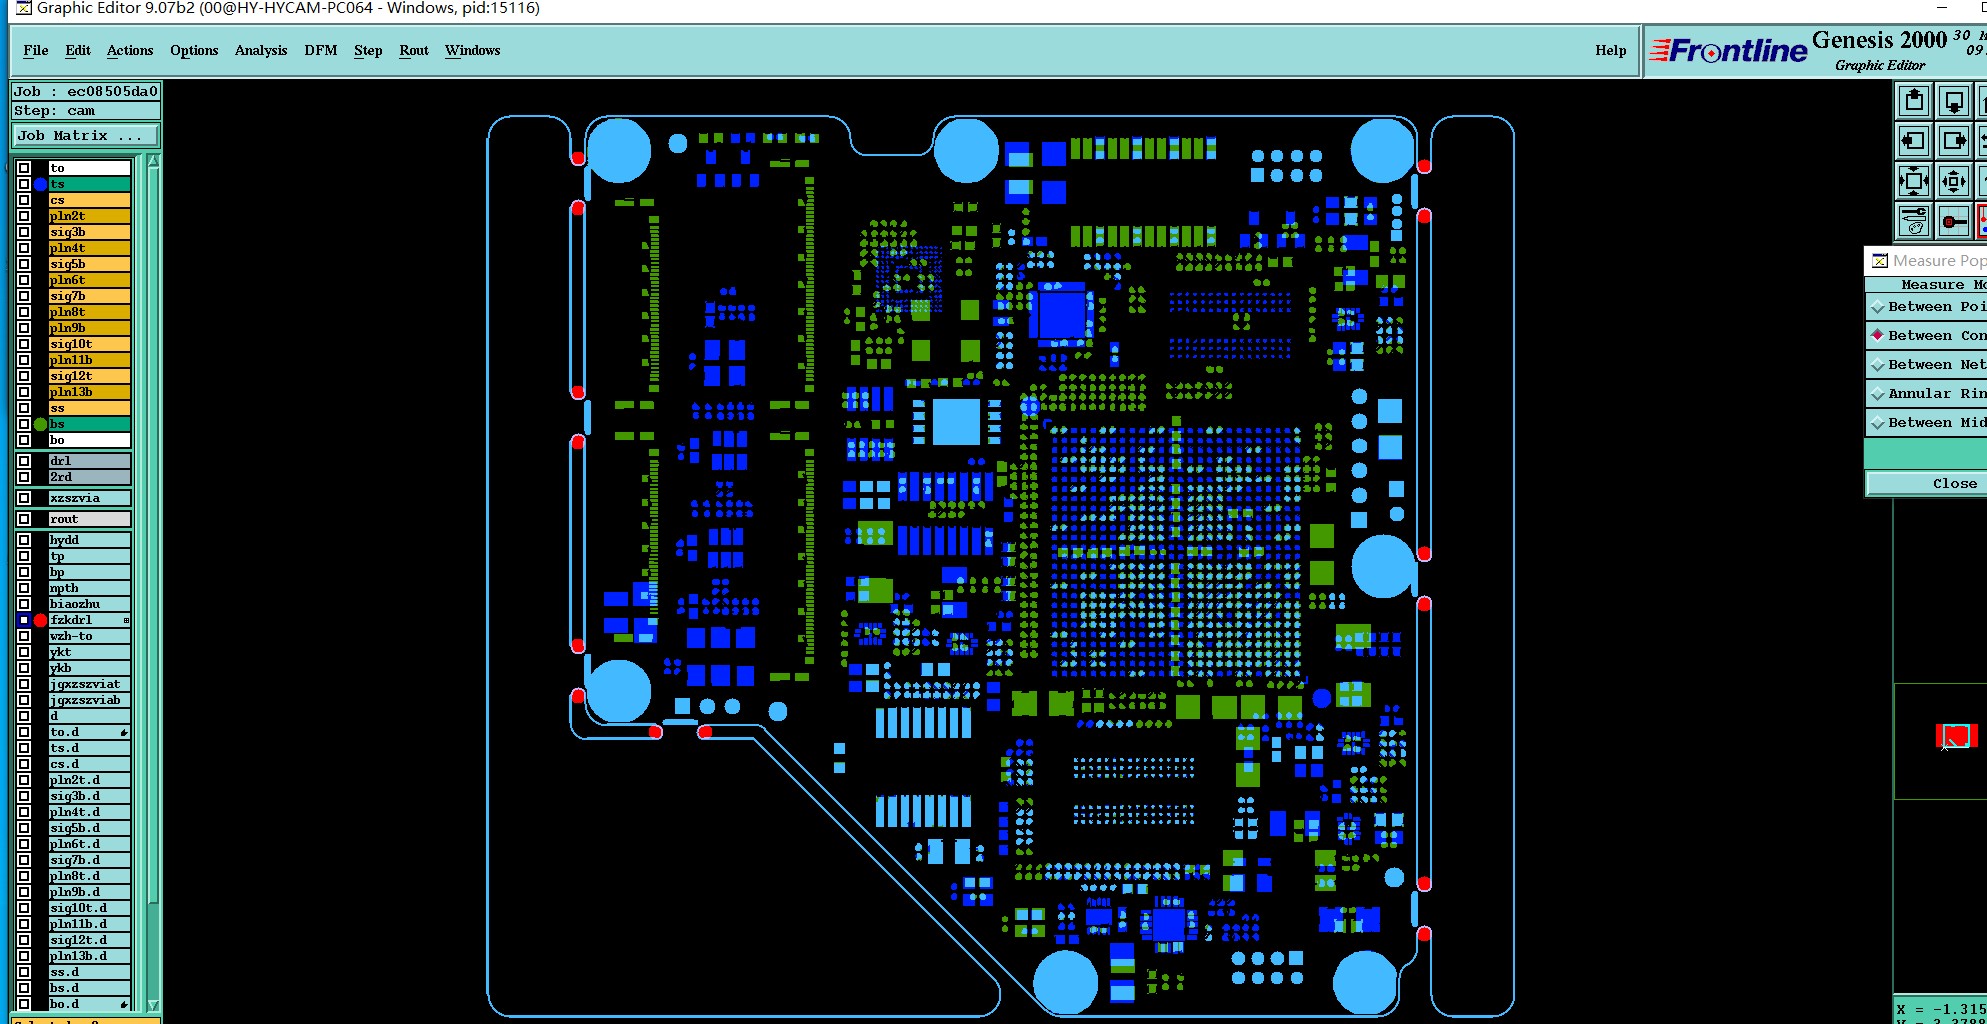Click the pencil marker on bo.d row
Image resolution: width=1987 pixels, height=1024 pixels.
tap(124, 1004)
